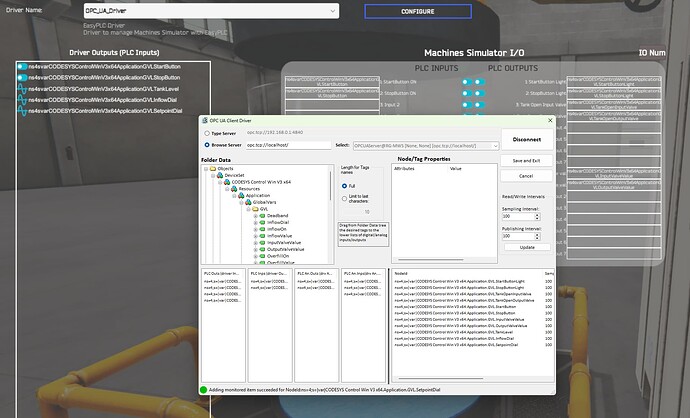Toggle PLC output switch on StartButton Light row
Screen dimensions: 690x418
[x=480, y=82]
